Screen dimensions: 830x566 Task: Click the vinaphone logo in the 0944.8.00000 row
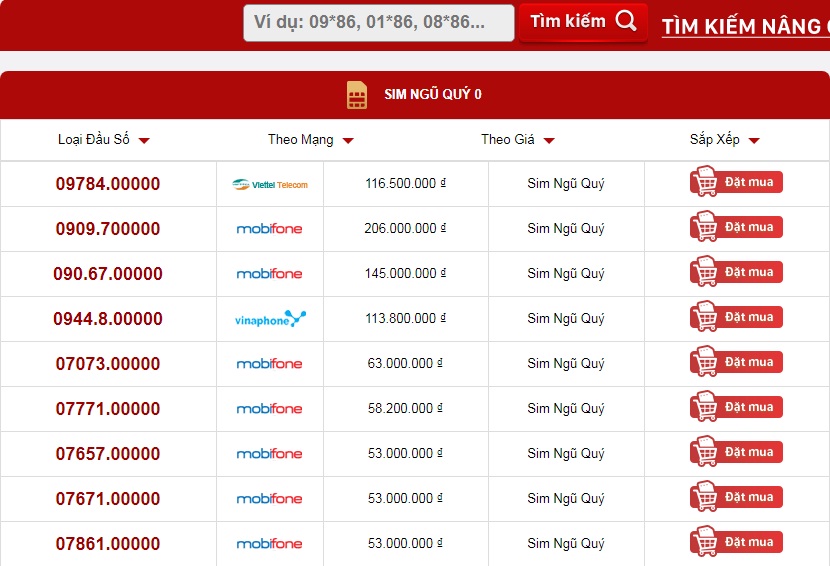coord(270,319)
